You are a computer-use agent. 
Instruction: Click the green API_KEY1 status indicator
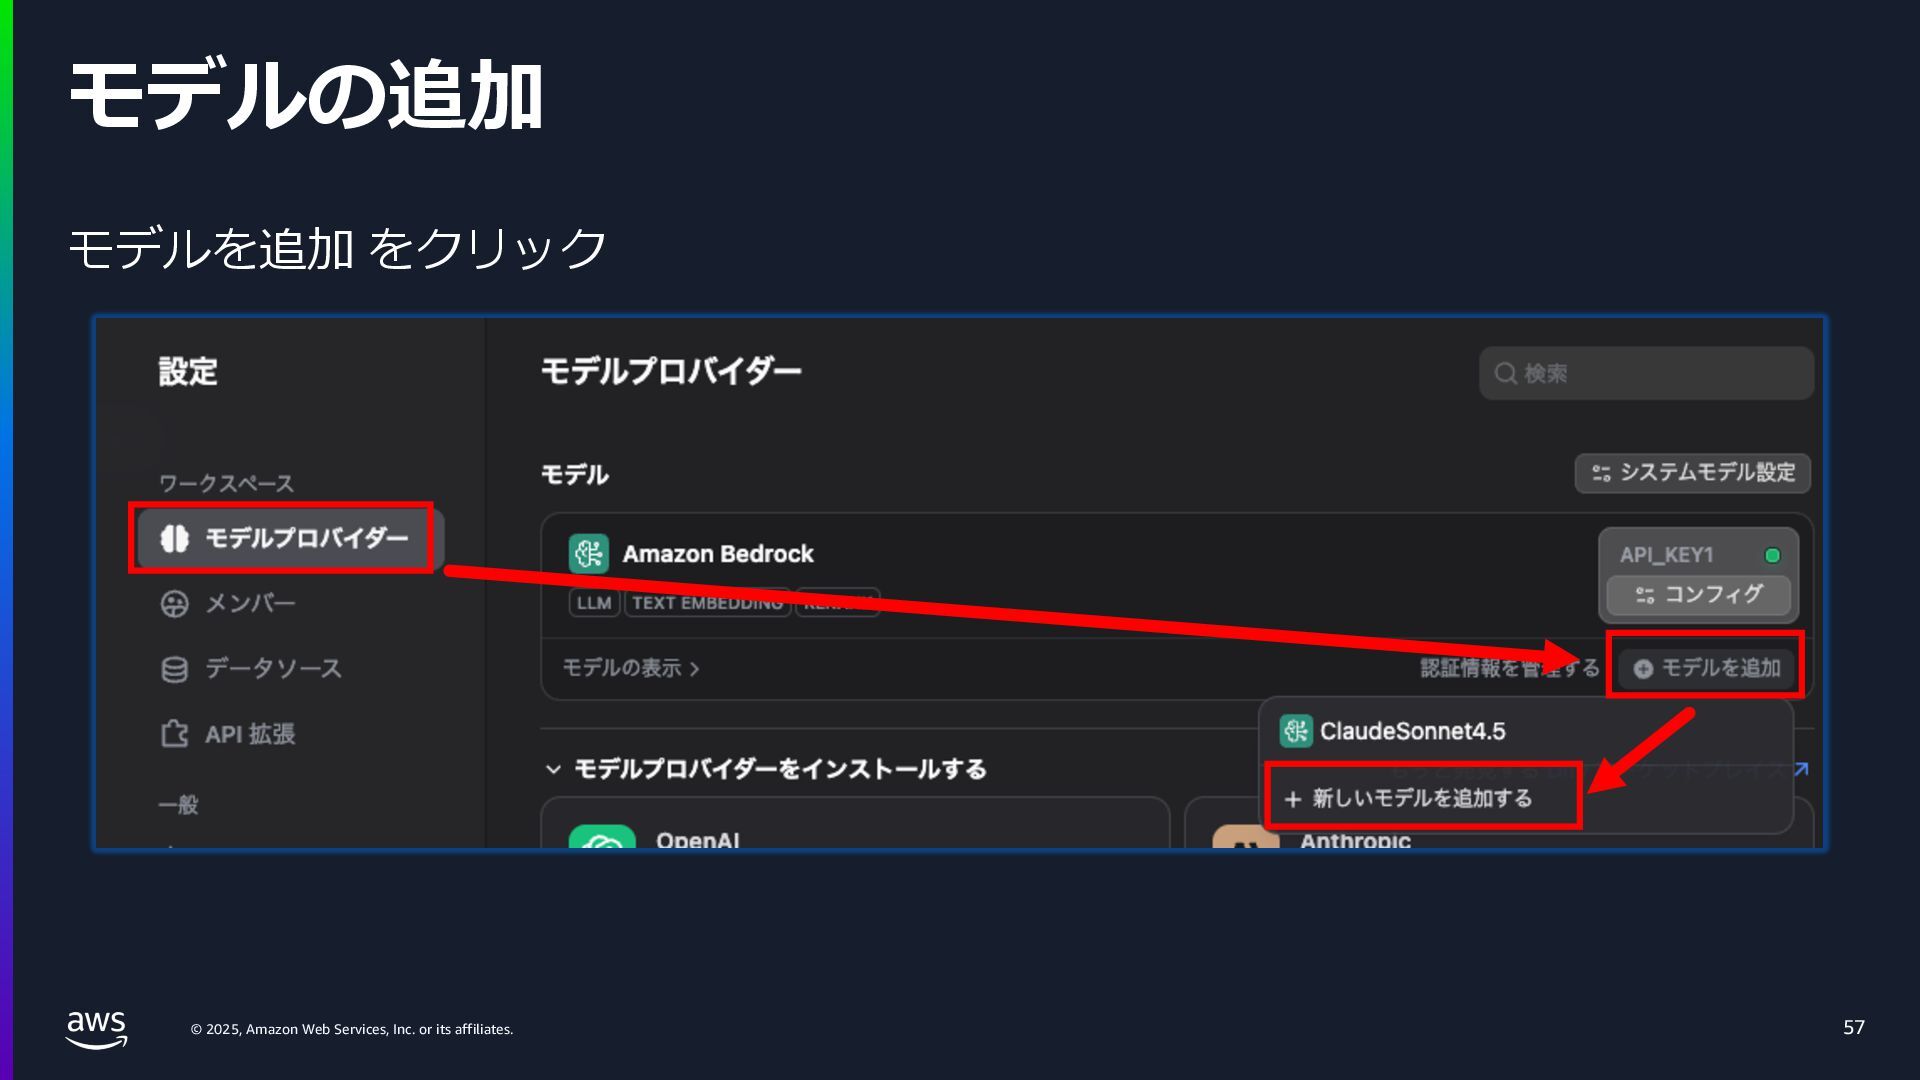point(1772,555)
